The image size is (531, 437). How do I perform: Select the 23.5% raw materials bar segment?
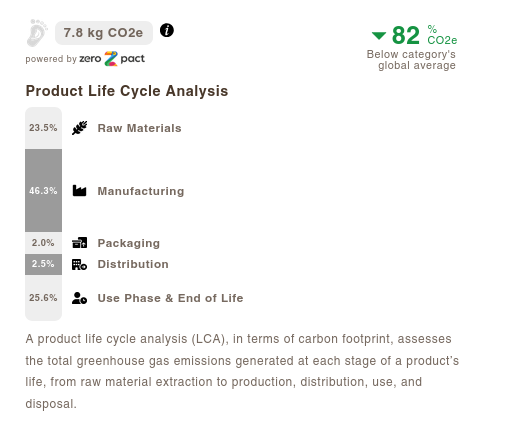click(x=43, y=128)
